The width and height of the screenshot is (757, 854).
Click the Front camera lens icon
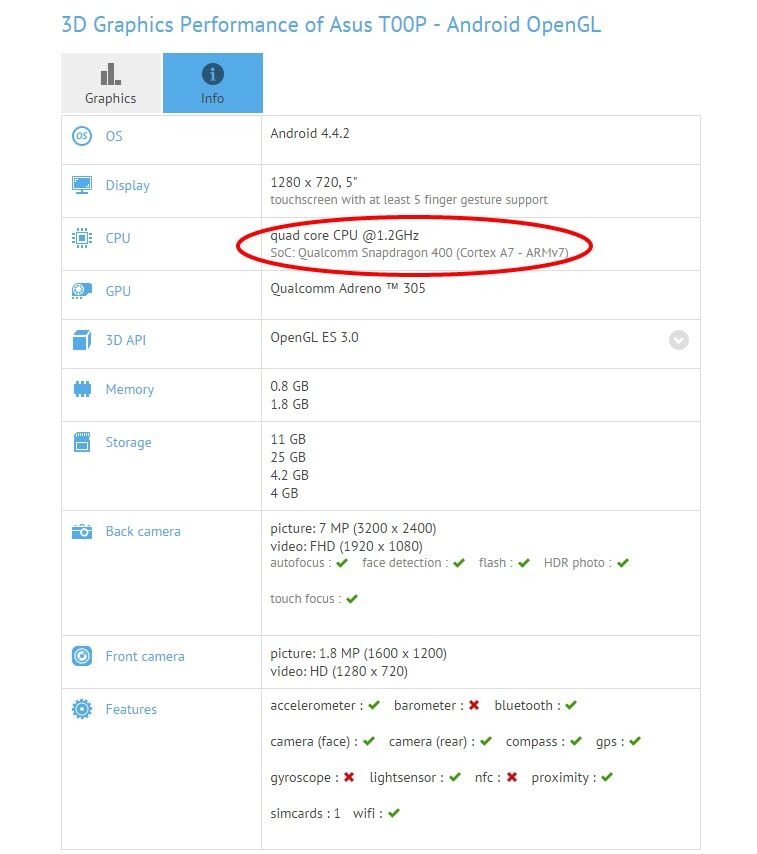click(82, 656)
